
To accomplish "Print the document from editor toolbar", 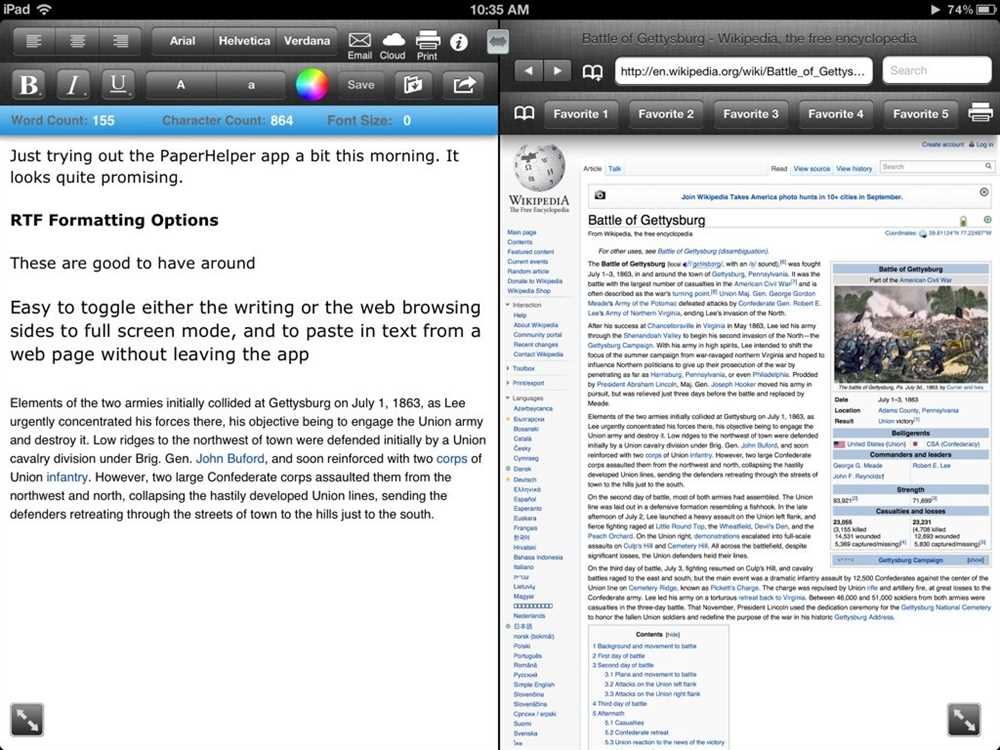I will [427, 46].
